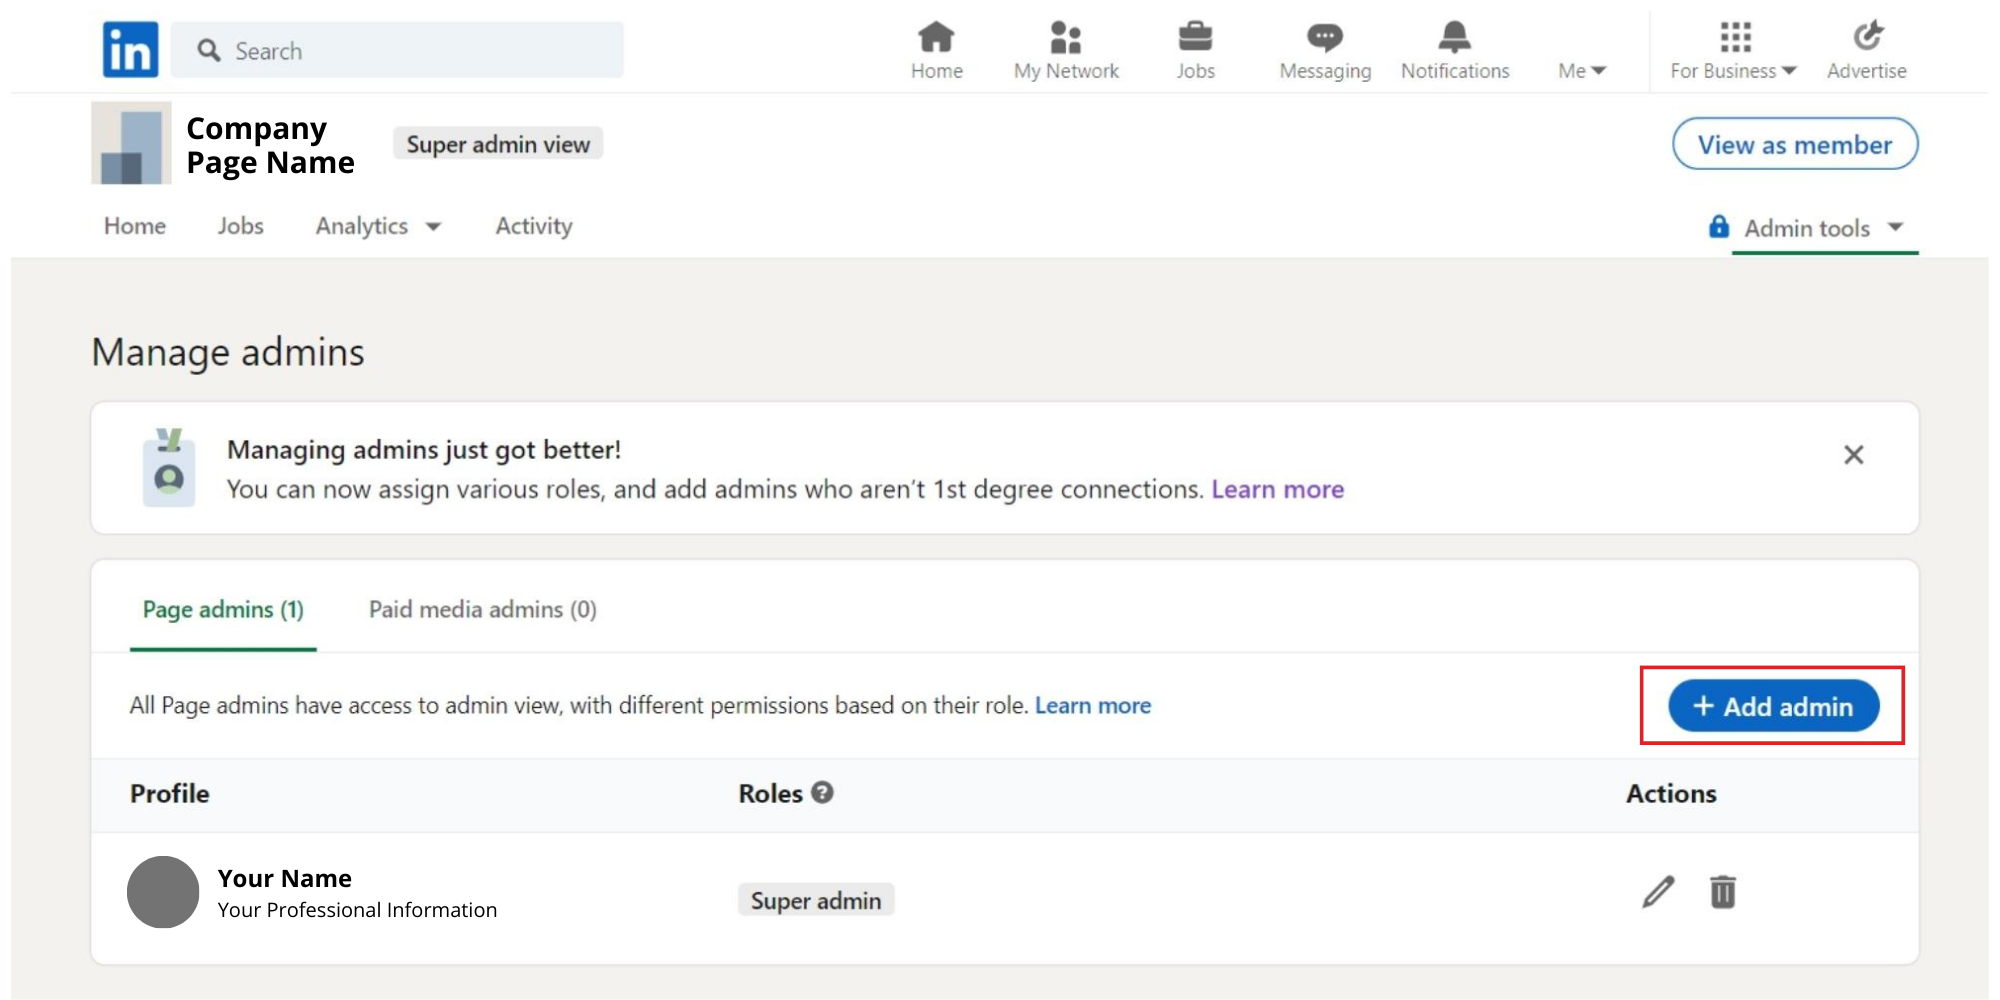The image size is (2000, 1000).
Task: Click the Learn more link about admin roles
Action: coord(1093,705)
